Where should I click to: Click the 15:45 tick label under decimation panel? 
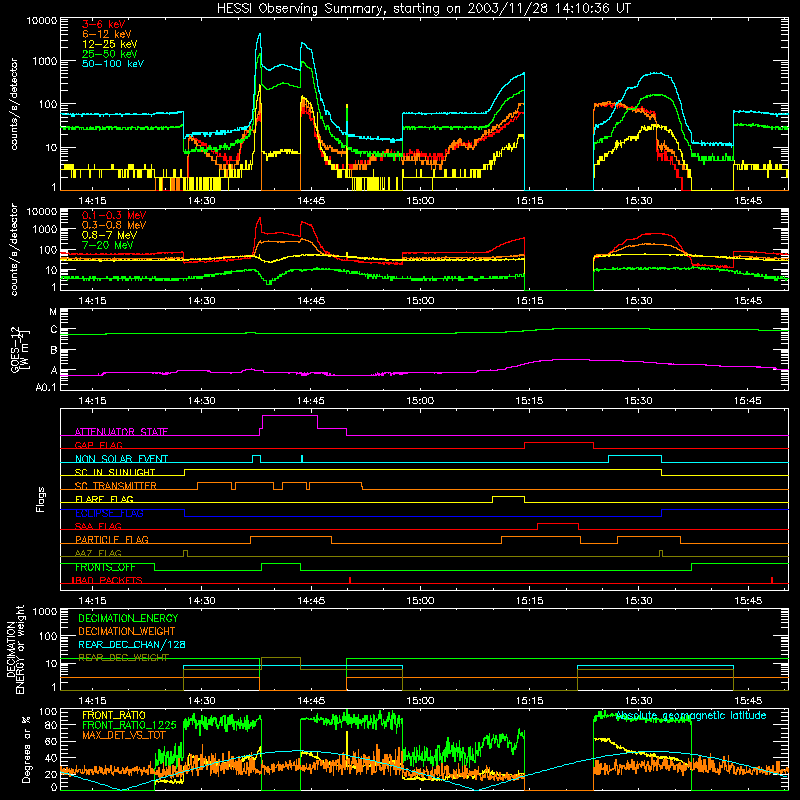click(747, 701)
